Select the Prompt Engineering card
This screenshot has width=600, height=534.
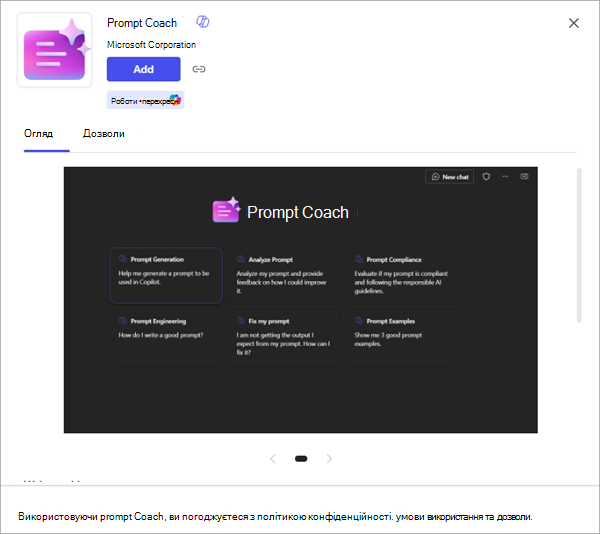pos(166,337)
